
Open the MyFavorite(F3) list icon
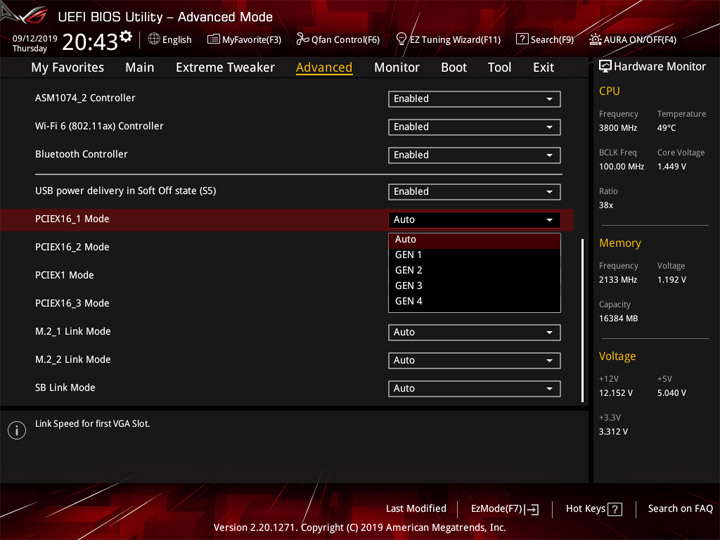pos(213,39)
